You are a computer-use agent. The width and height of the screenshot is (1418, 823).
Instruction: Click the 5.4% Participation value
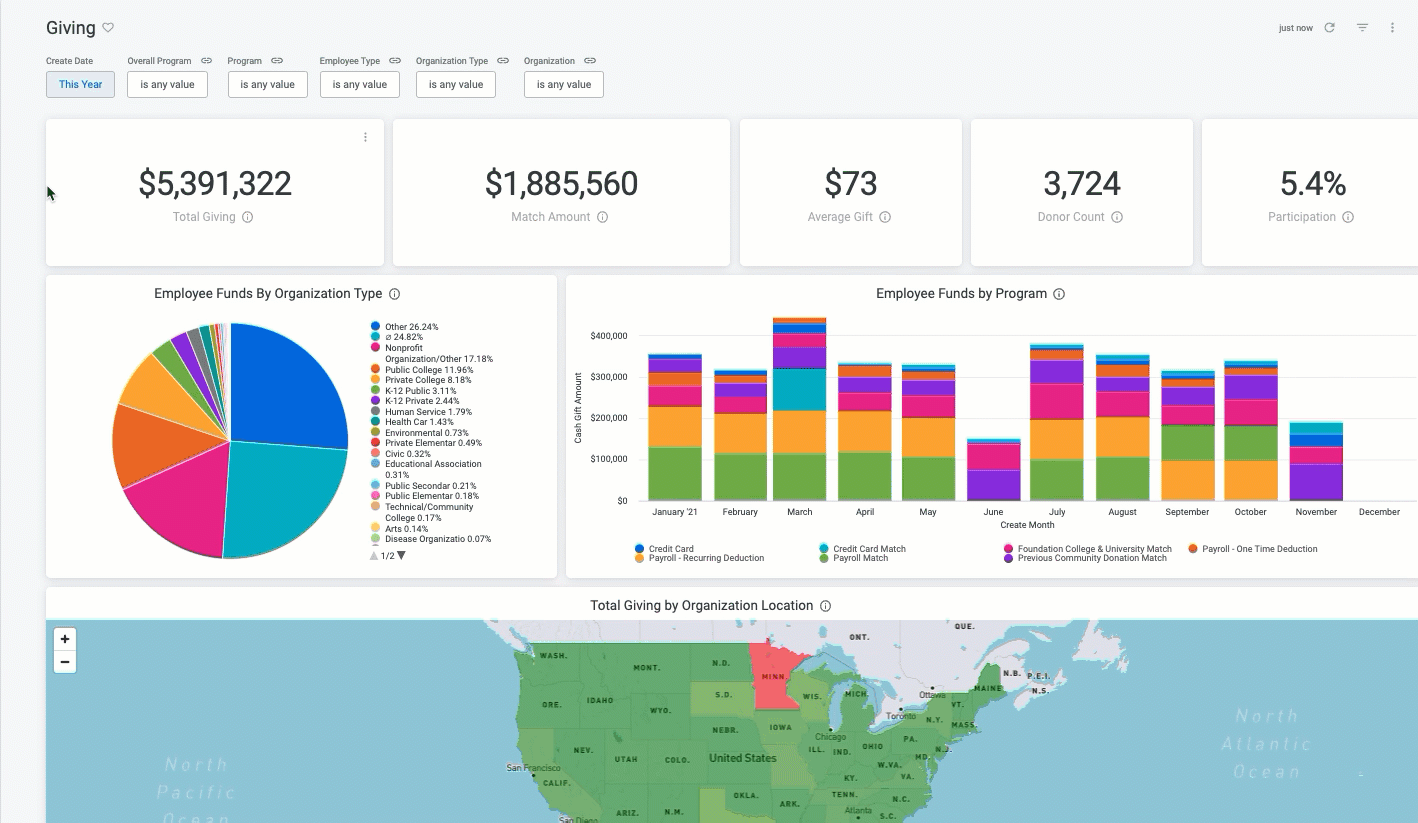[x=1313, y=183]
